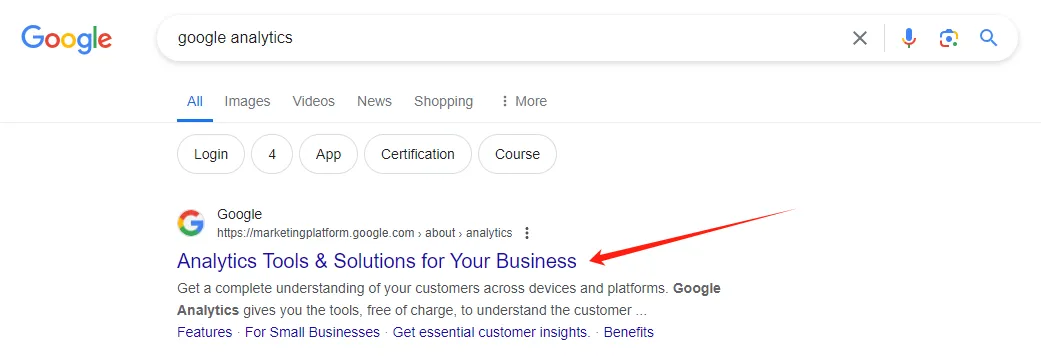Click the magnifying glass search icon

(989, 38)
